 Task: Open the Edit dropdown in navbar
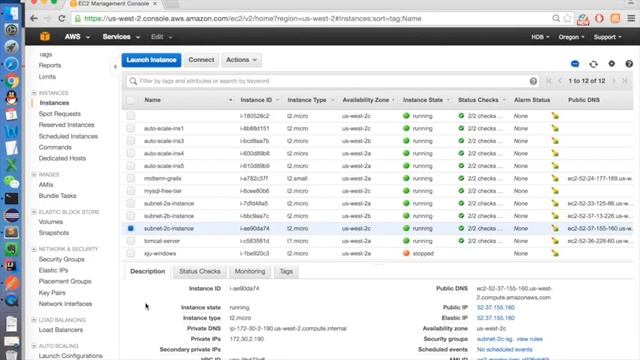click(162, 37)
